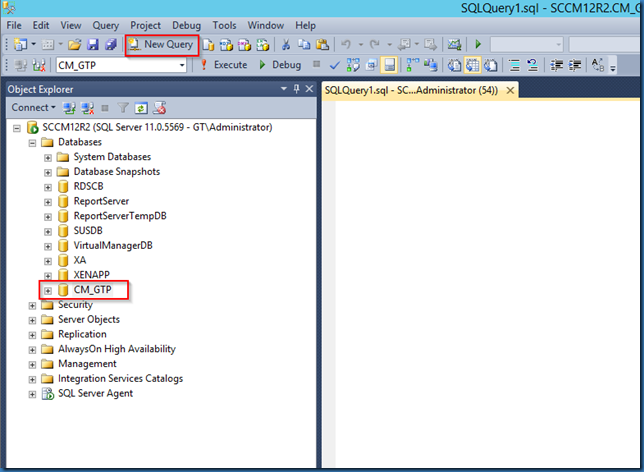The image size is (644, 472).
Task: Click inside the query editor area
Action: coord(489,283)
